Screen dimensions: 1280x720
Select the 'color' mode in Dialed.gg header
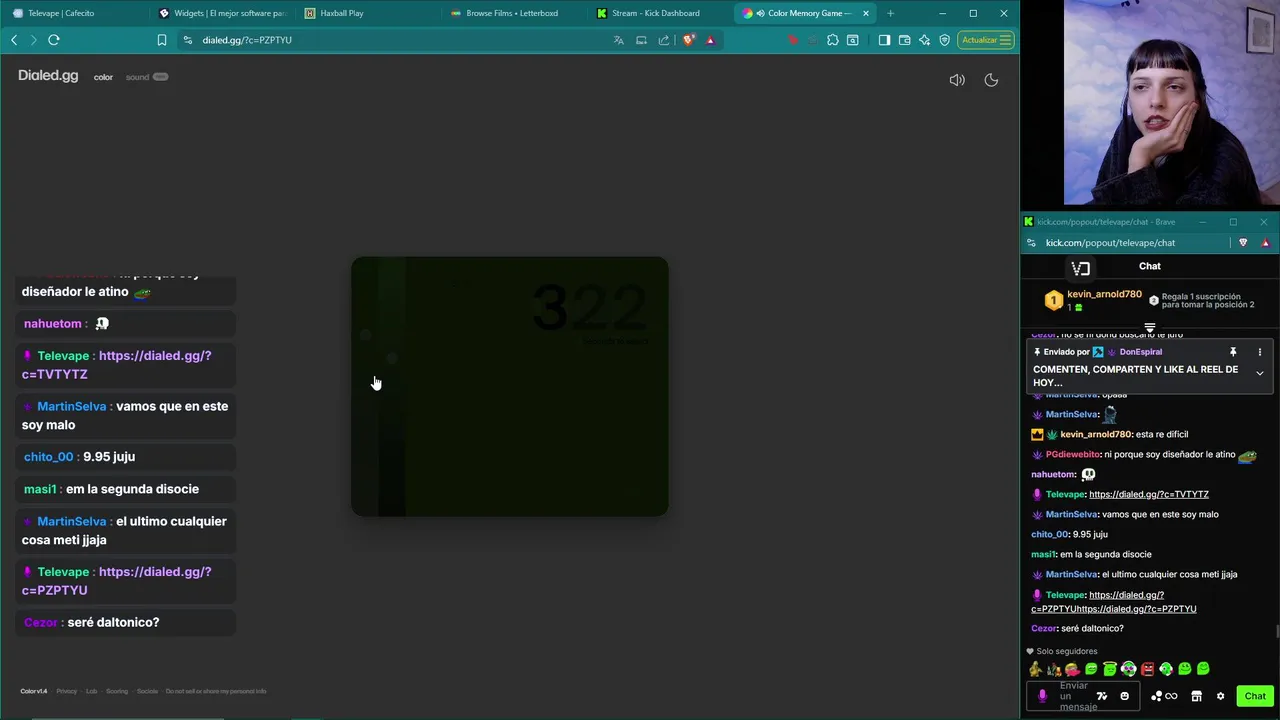[103, 77]
